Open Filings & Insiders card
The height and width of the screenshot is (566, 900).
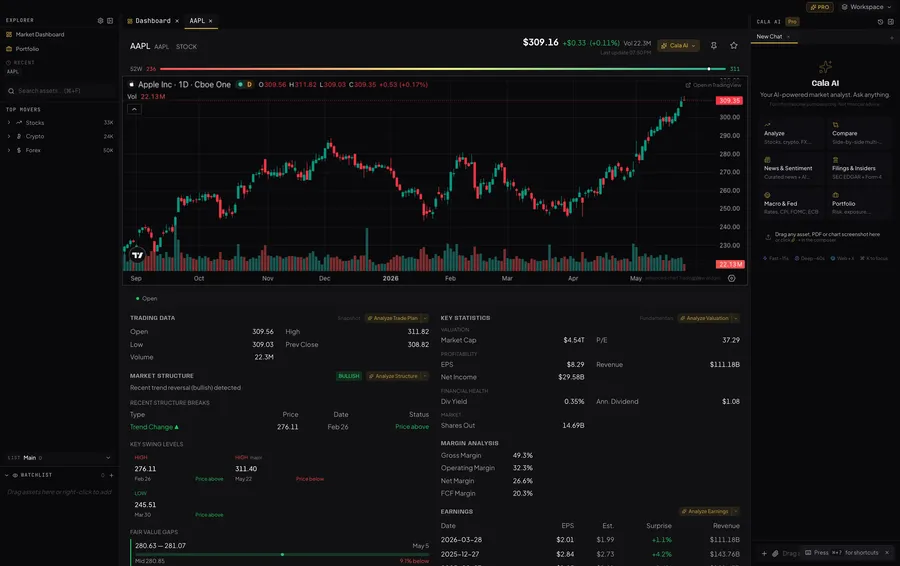pyautogui.click(x=859, y=168)
